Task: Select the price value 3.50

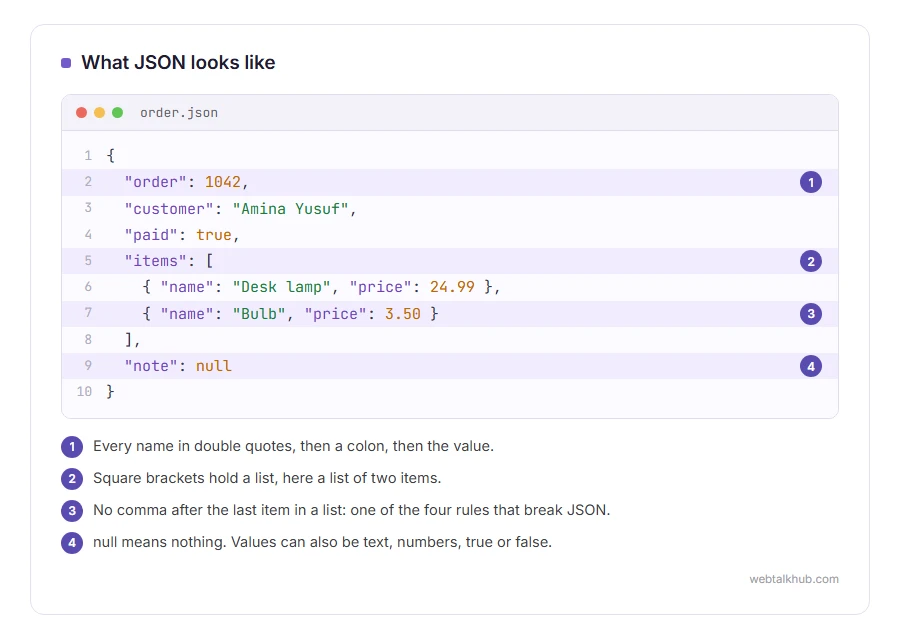Action: (403, 313)
